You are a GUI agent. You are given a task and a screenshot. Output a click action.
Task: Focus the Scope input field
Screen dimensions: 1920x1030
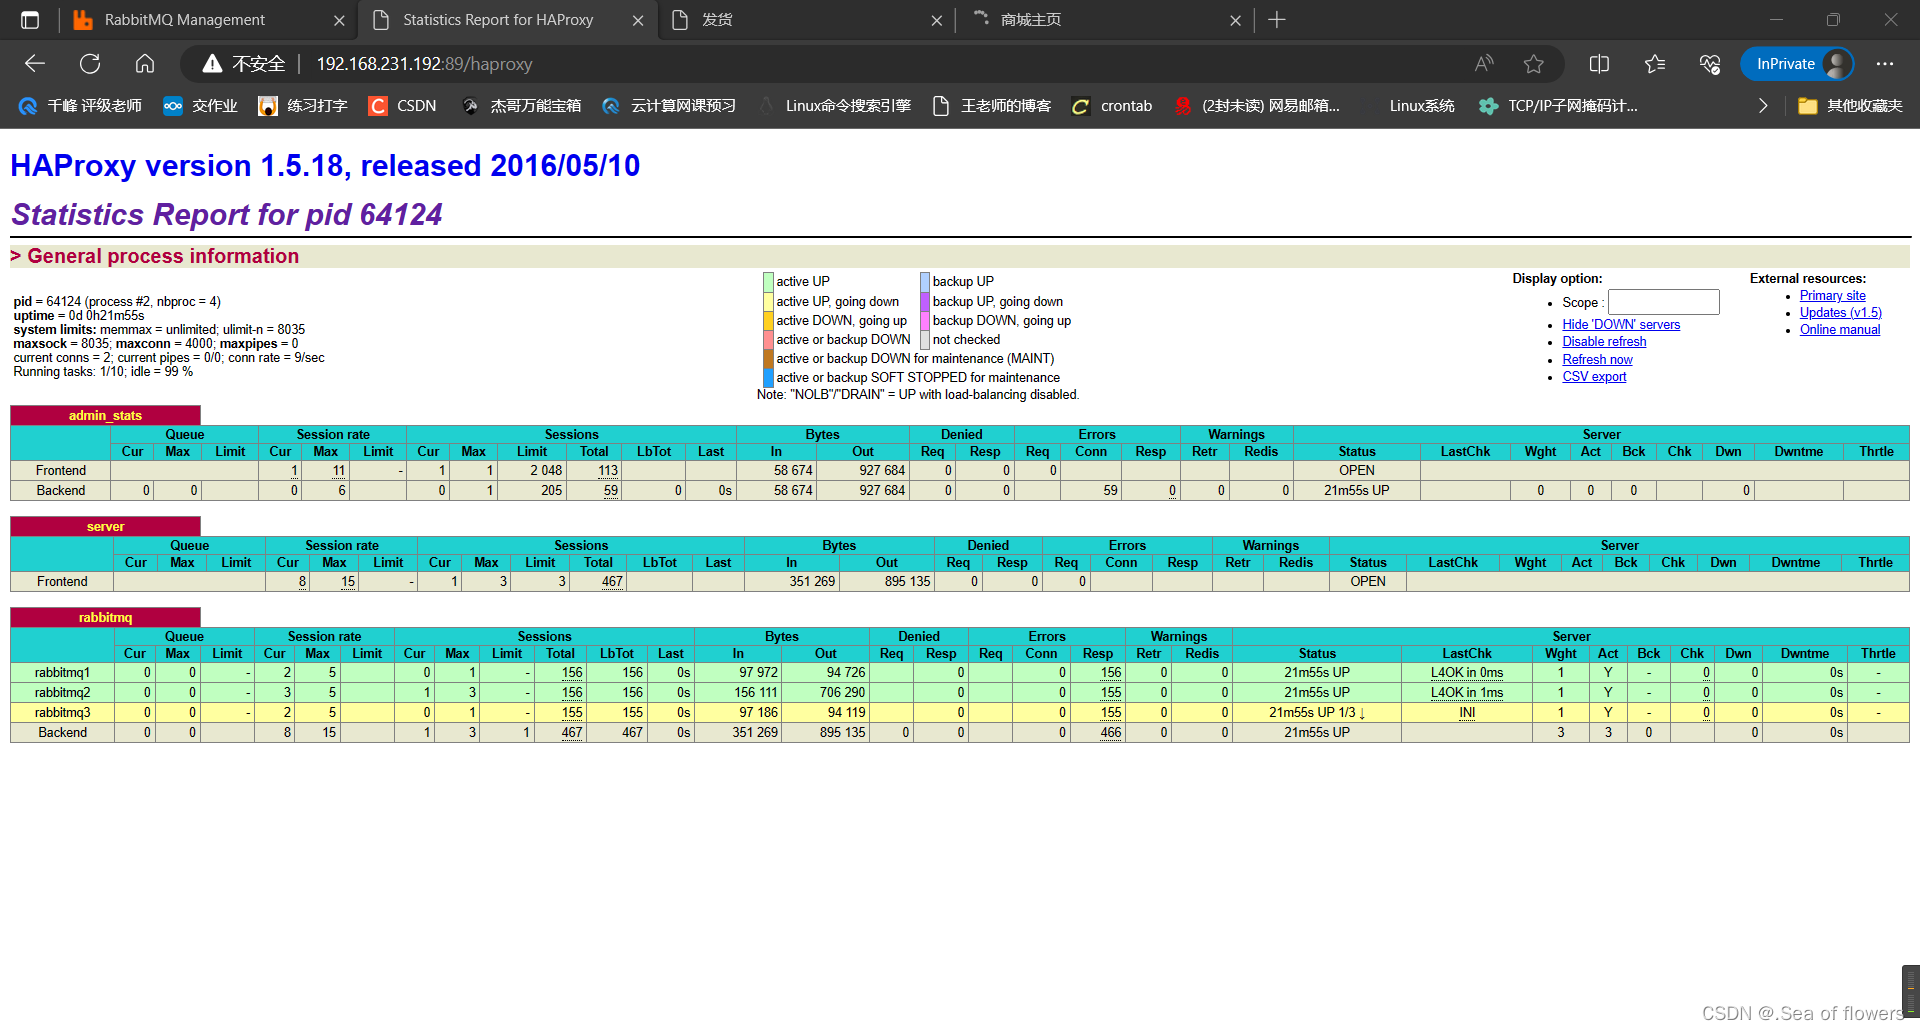click(1664, 302)
